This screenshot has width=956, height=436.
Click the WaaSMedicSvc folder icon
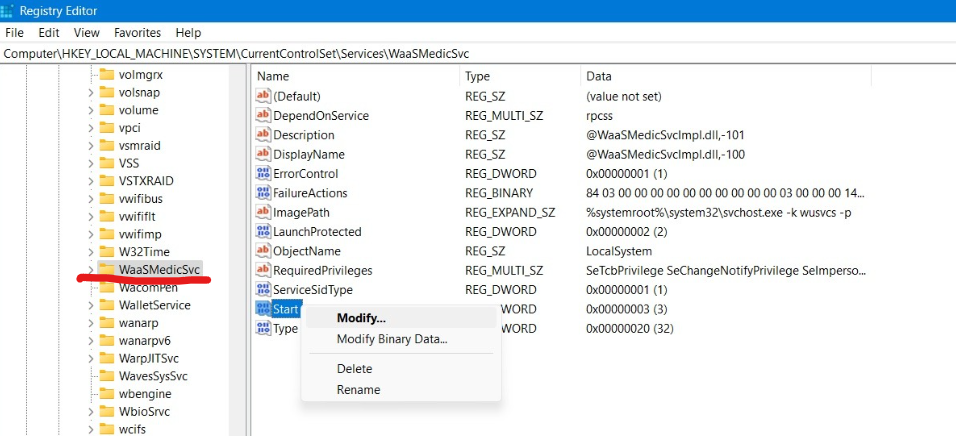tap(107, 269)
